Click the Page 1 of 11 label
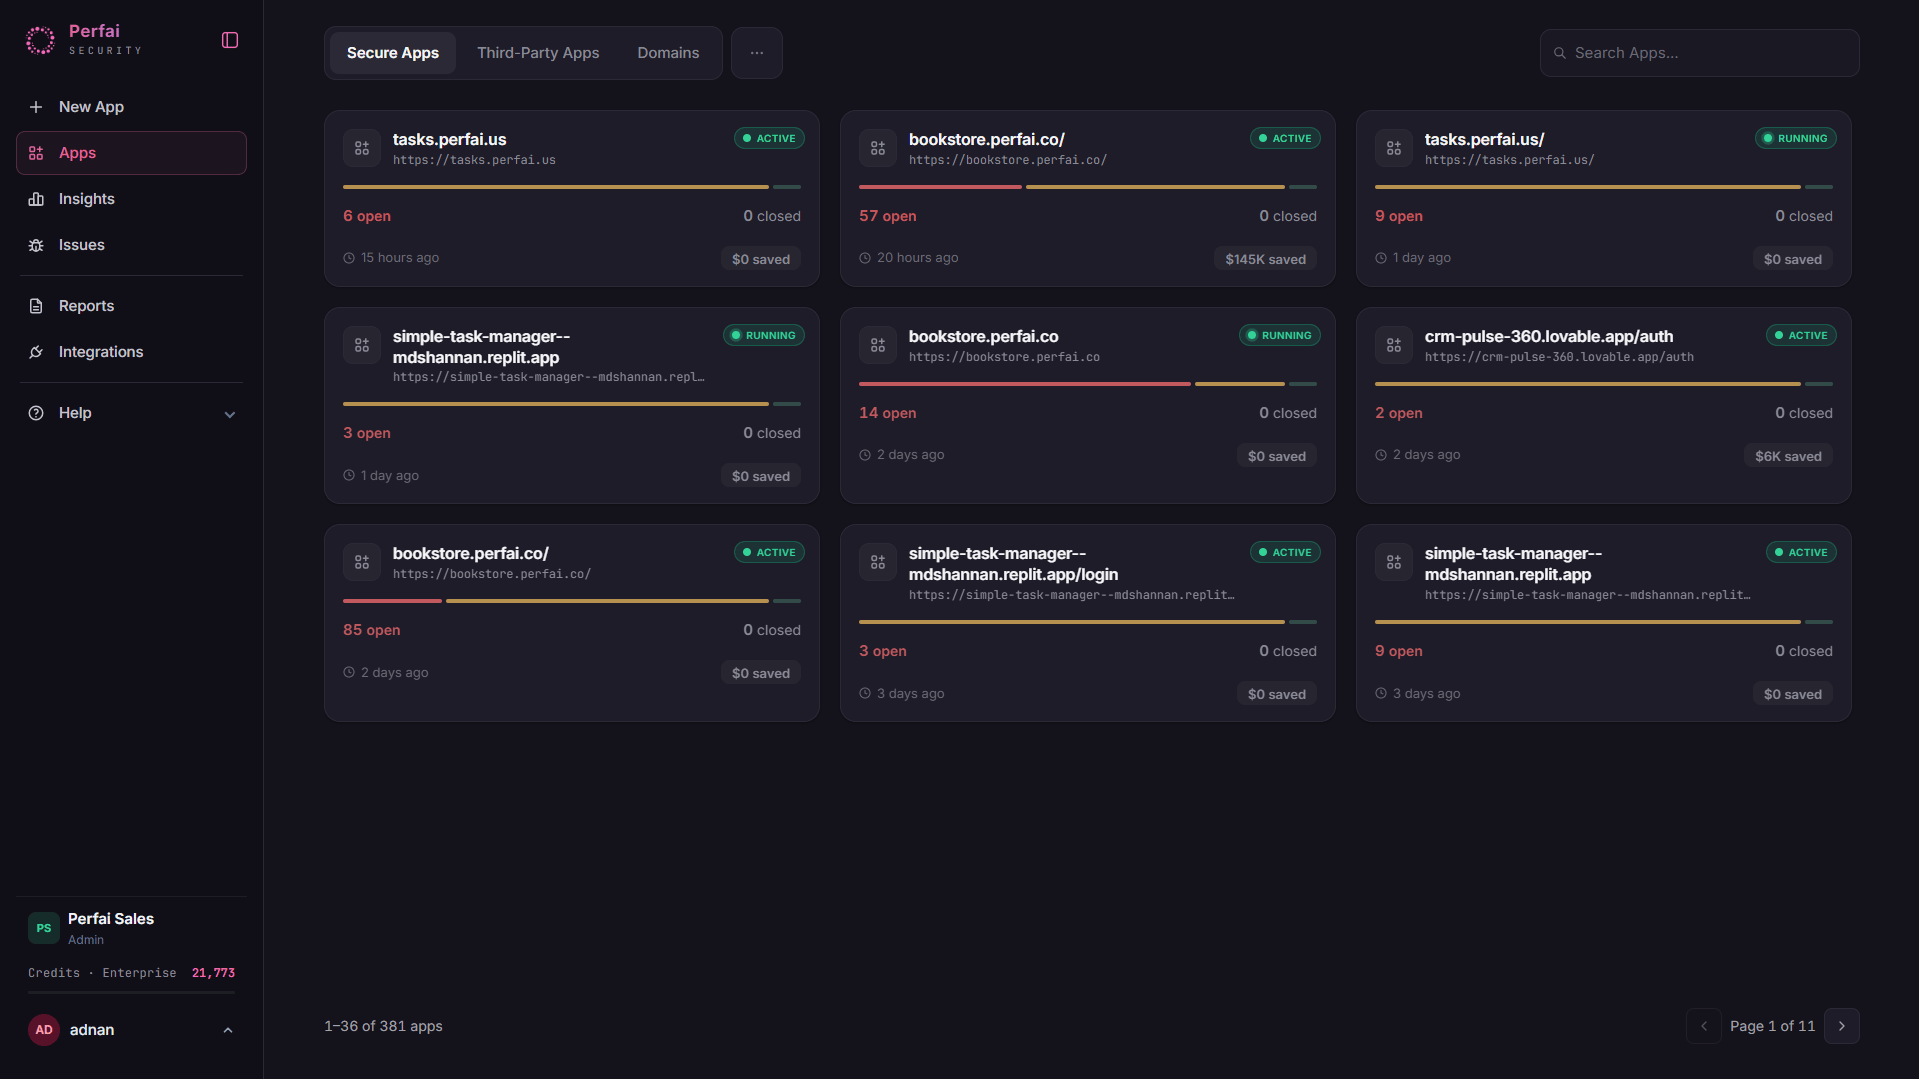Screen dimensions: 1919x1079 click(1772, 1026)
